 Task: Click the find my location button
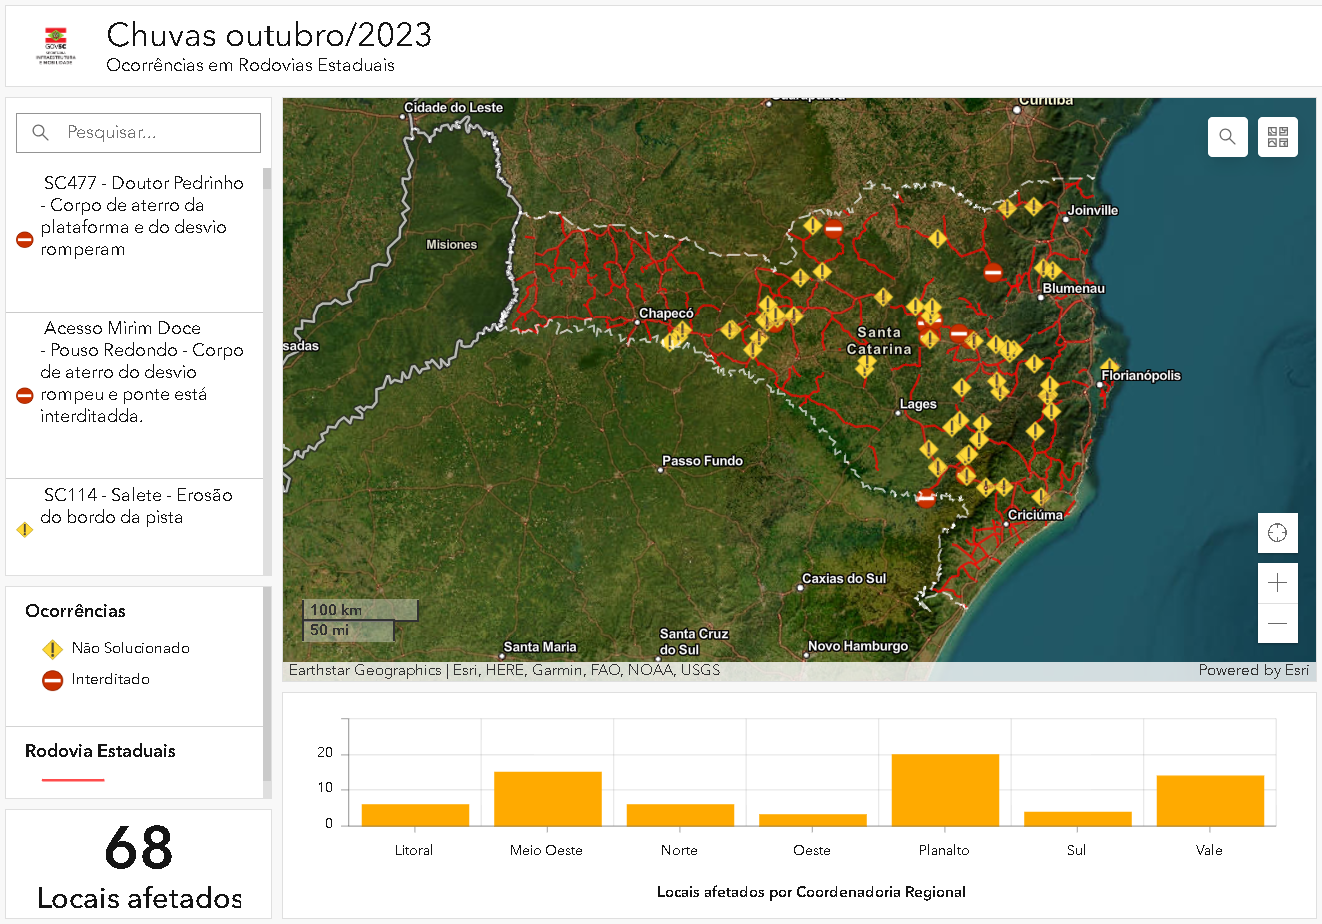click(x=1277, y=533)
